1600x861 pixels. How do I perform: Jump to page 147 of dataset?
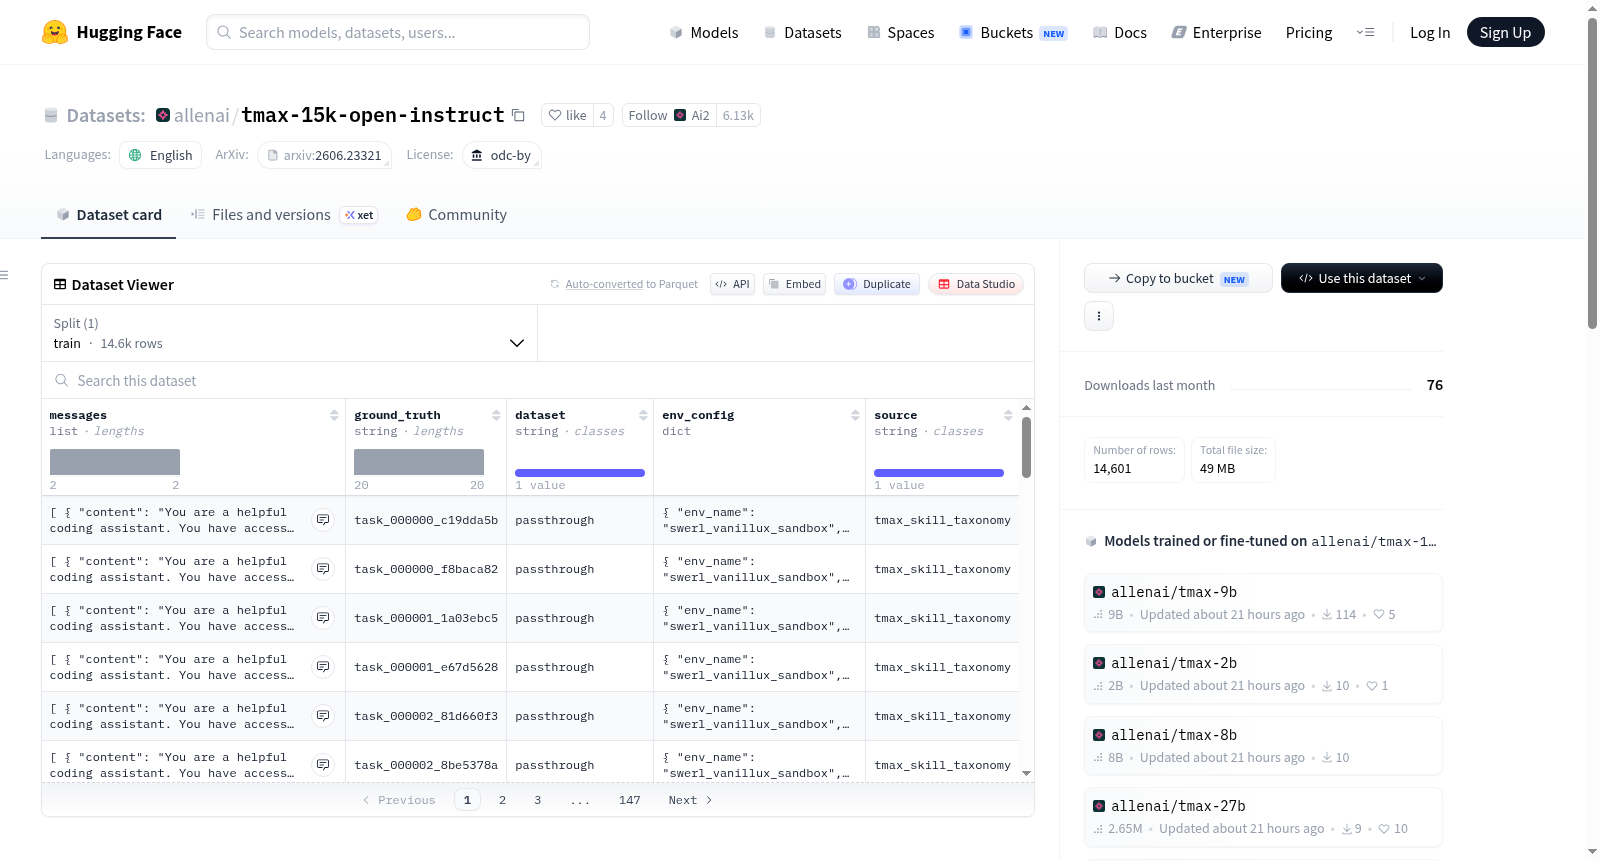coord(630,800)
